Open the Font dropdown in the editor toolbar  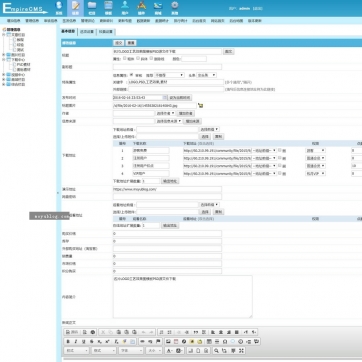[x=131, y=351]
